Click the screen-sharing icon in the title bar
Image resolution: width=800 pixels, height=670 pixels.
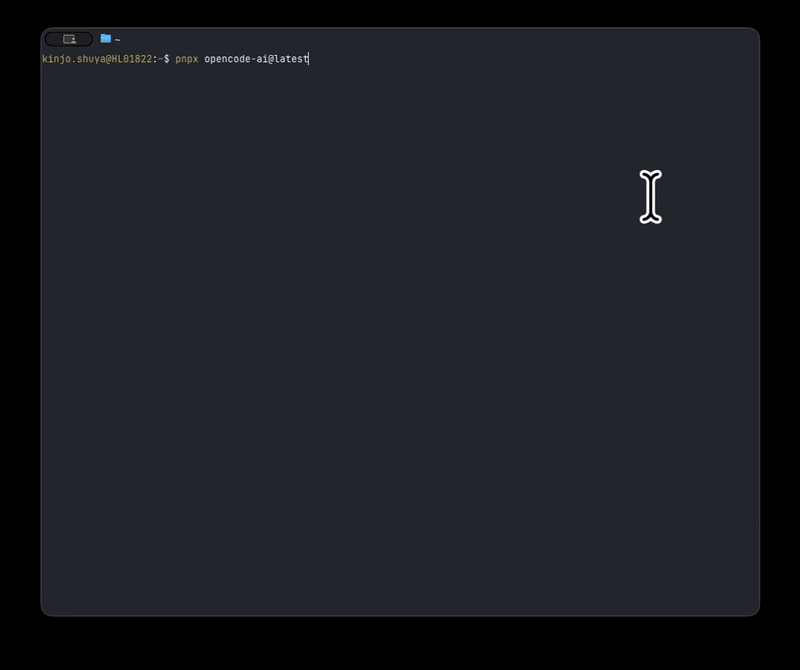[x=70, y=39]
